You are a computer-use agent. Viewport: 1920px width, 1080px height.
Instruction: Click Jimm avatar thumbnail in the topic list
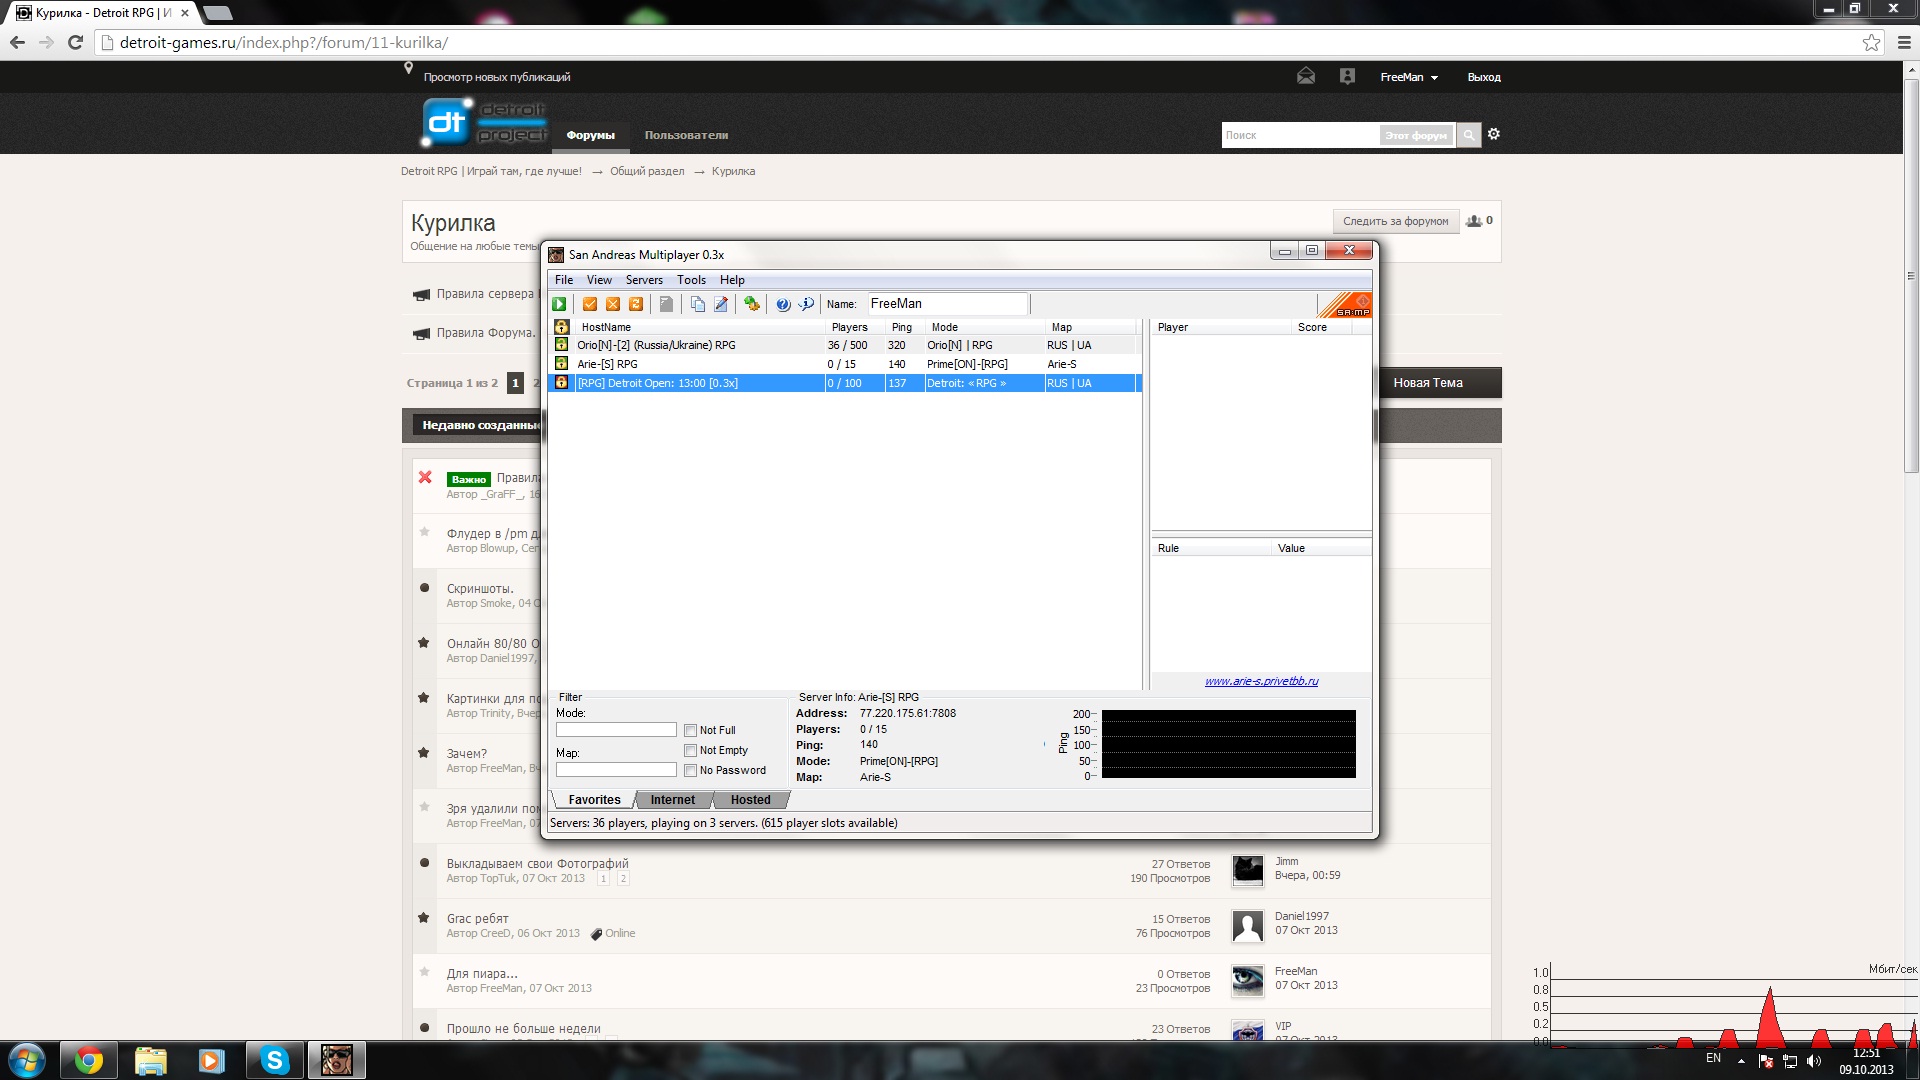point(1248,871)
